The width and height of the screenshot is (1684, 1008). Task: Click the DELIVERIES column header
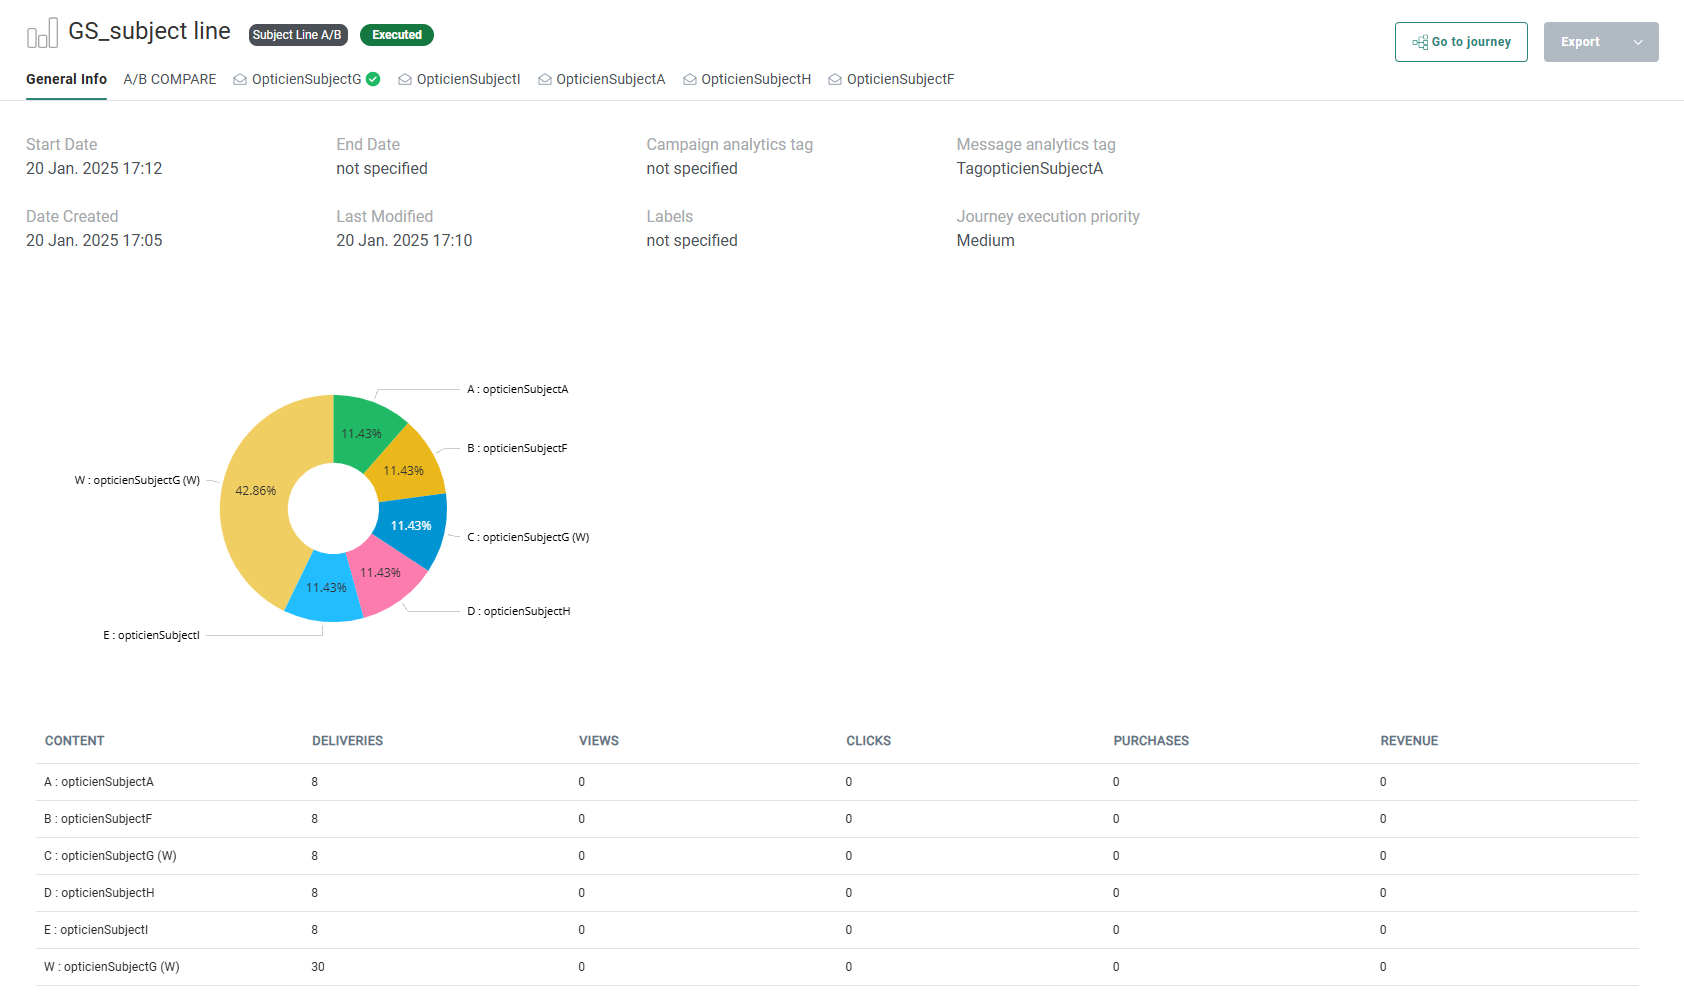347,741
